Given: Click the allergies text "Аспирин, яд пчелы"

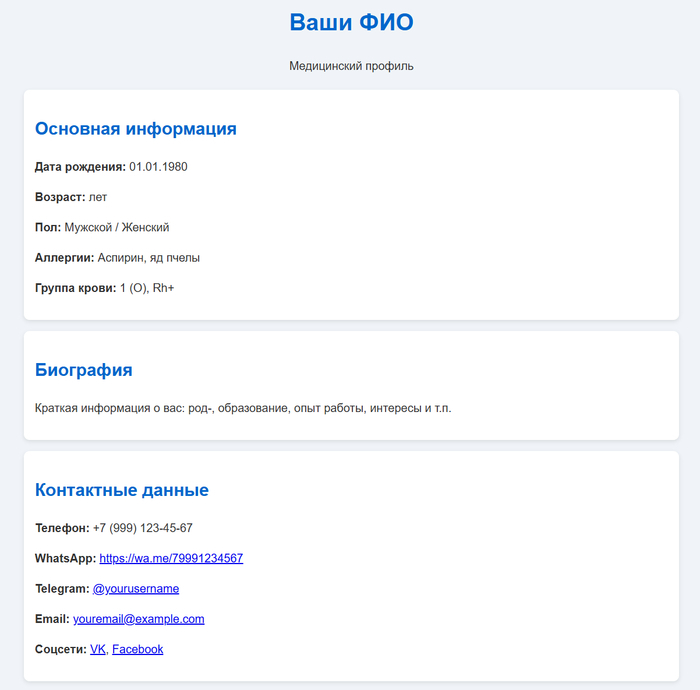Looking at the screenshot, I should [149, 258].
